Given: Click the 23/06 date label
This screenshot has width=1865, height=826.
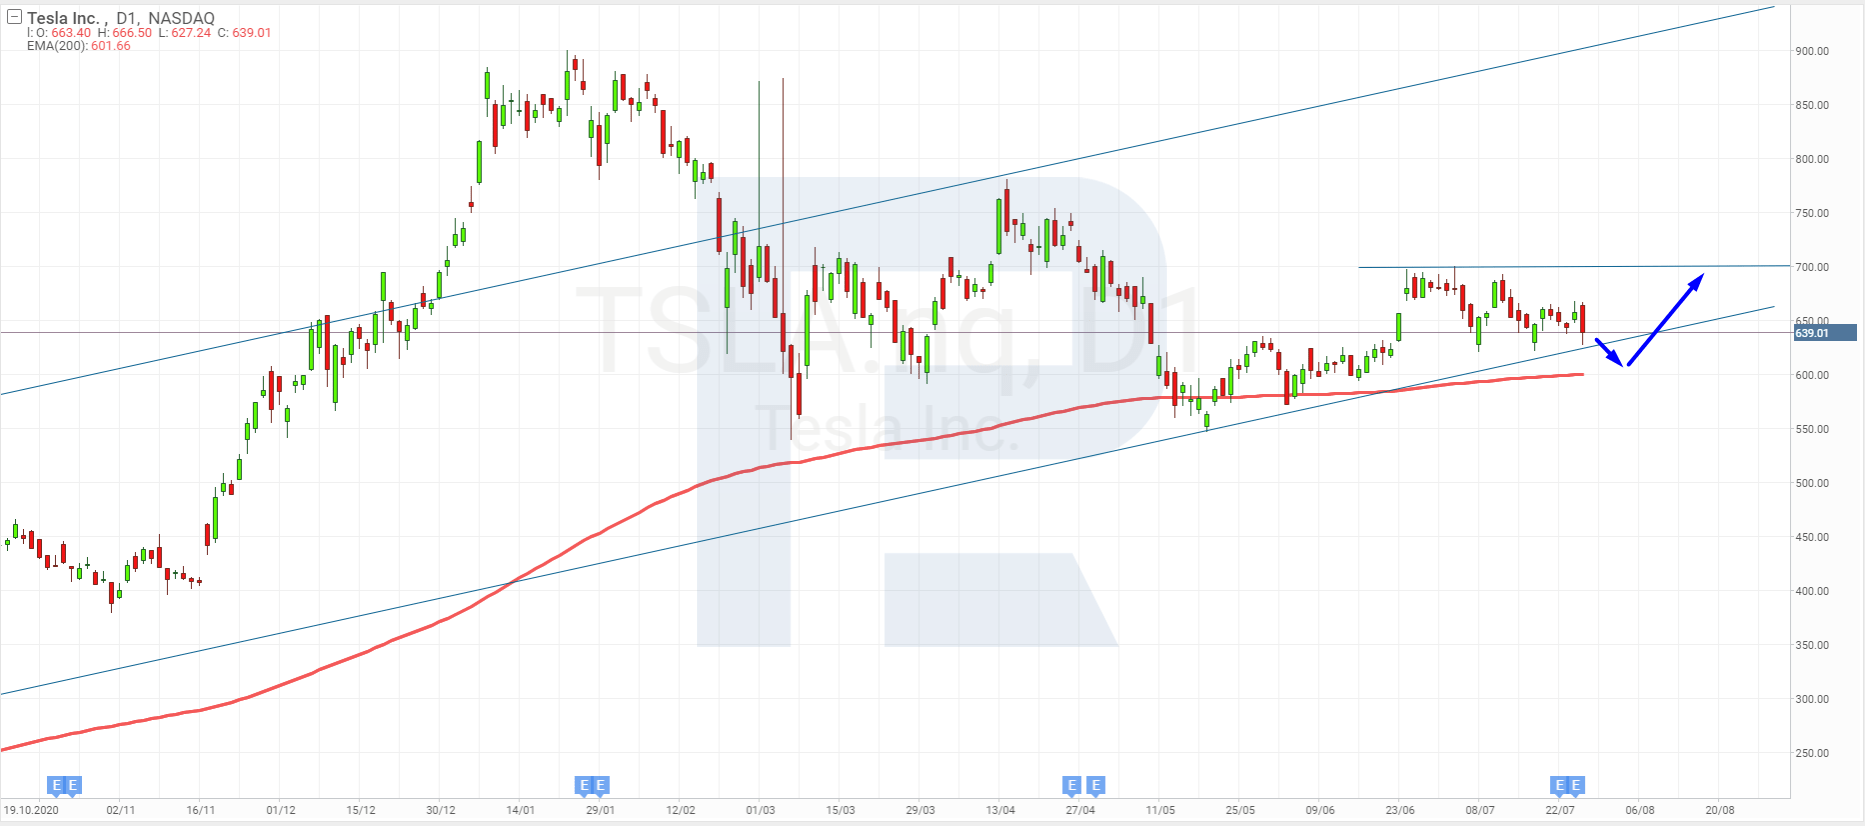Looking at the screenshot, I should pos(1400,810).
